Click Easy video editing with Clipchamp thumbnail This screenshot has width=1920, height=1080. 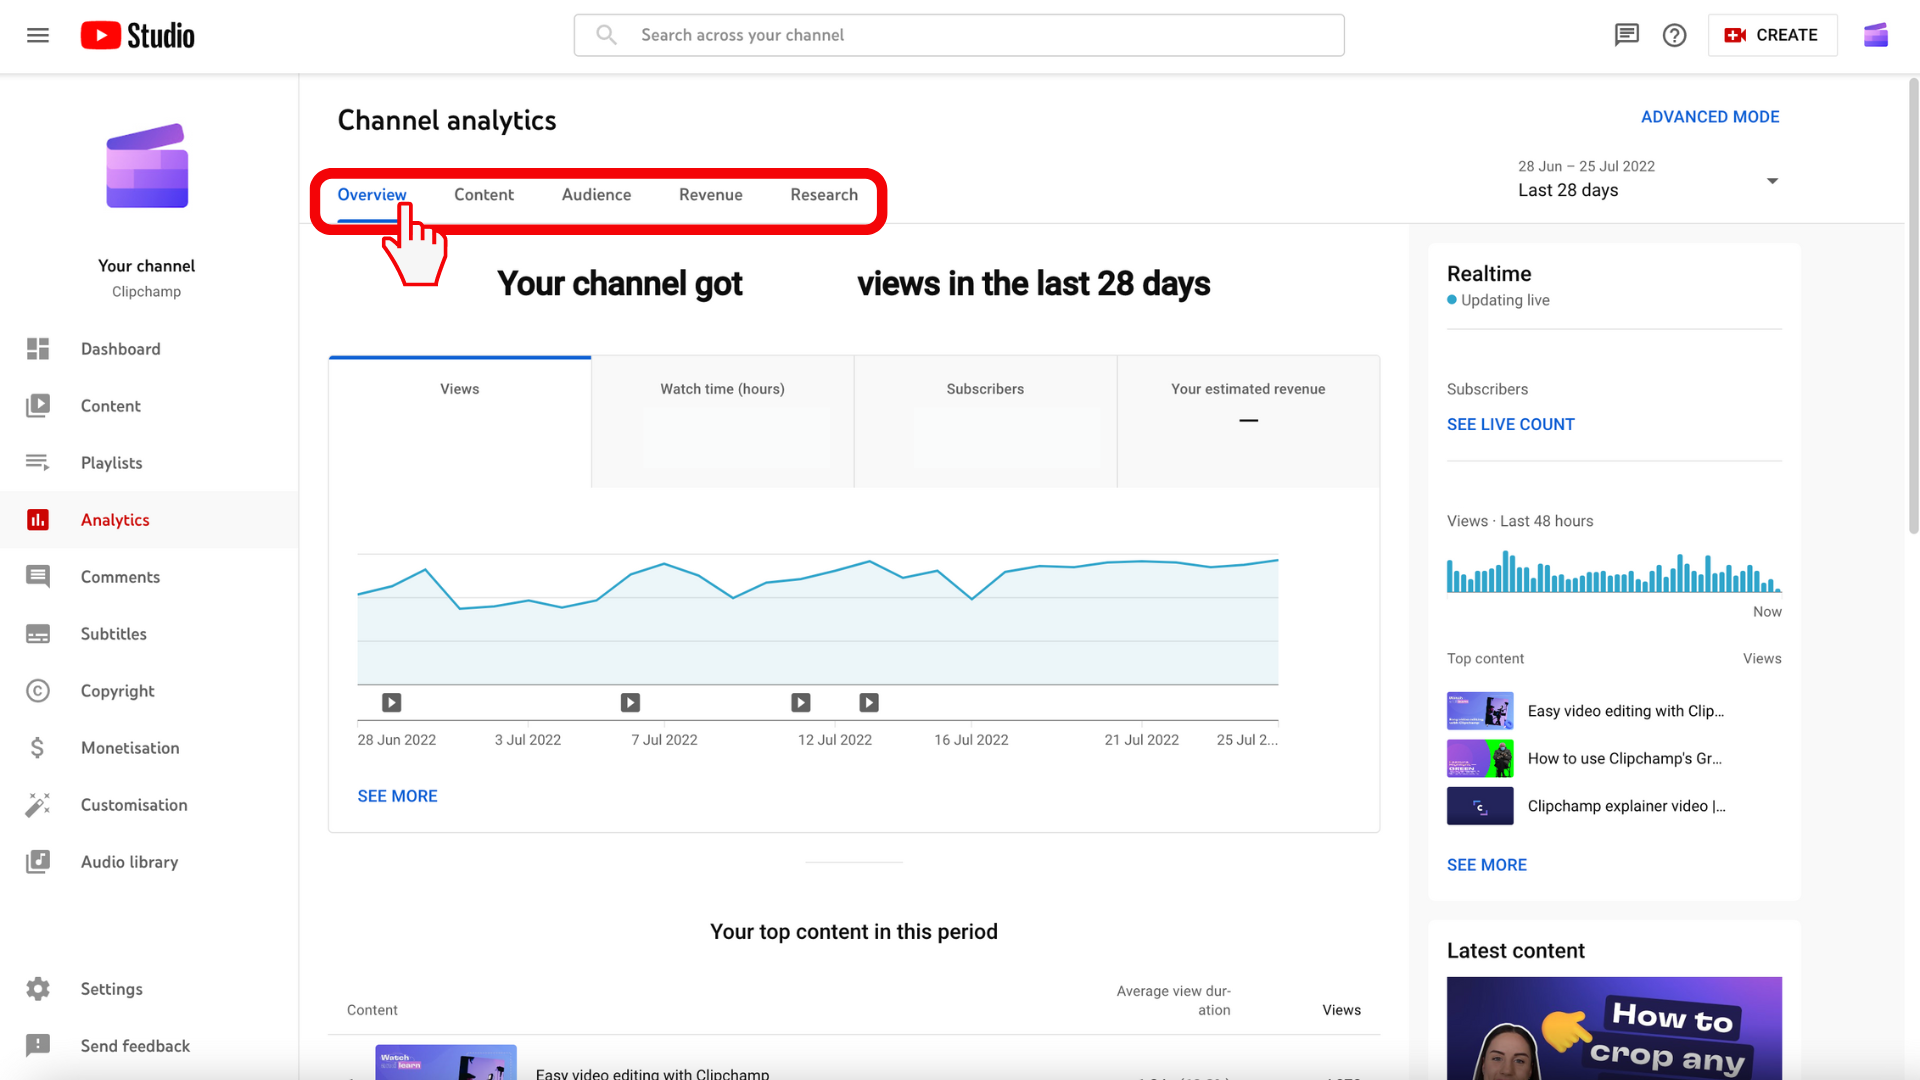pyautogui.click(x=1478, y=711)
